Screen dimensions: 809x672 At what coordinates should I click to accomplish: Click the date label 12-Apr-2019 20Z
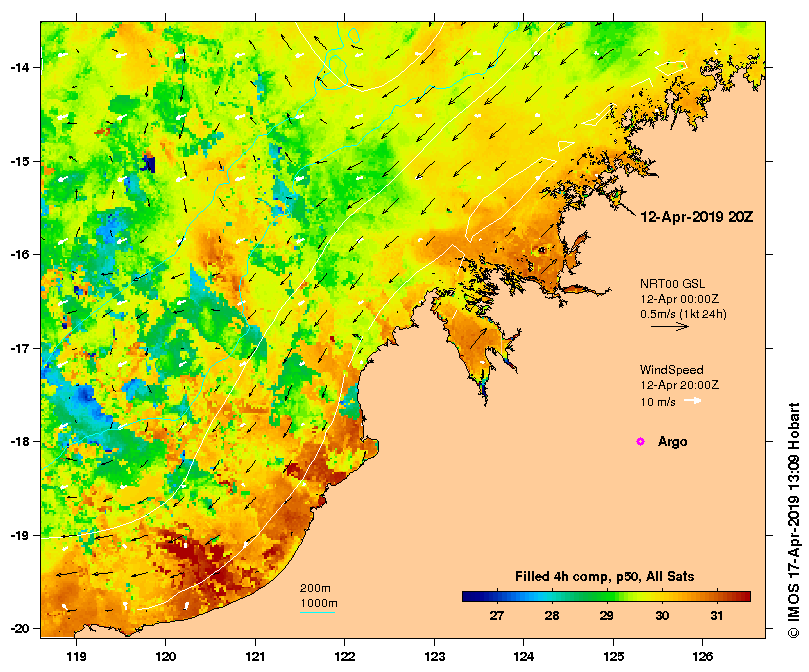[x=697, y=217]
